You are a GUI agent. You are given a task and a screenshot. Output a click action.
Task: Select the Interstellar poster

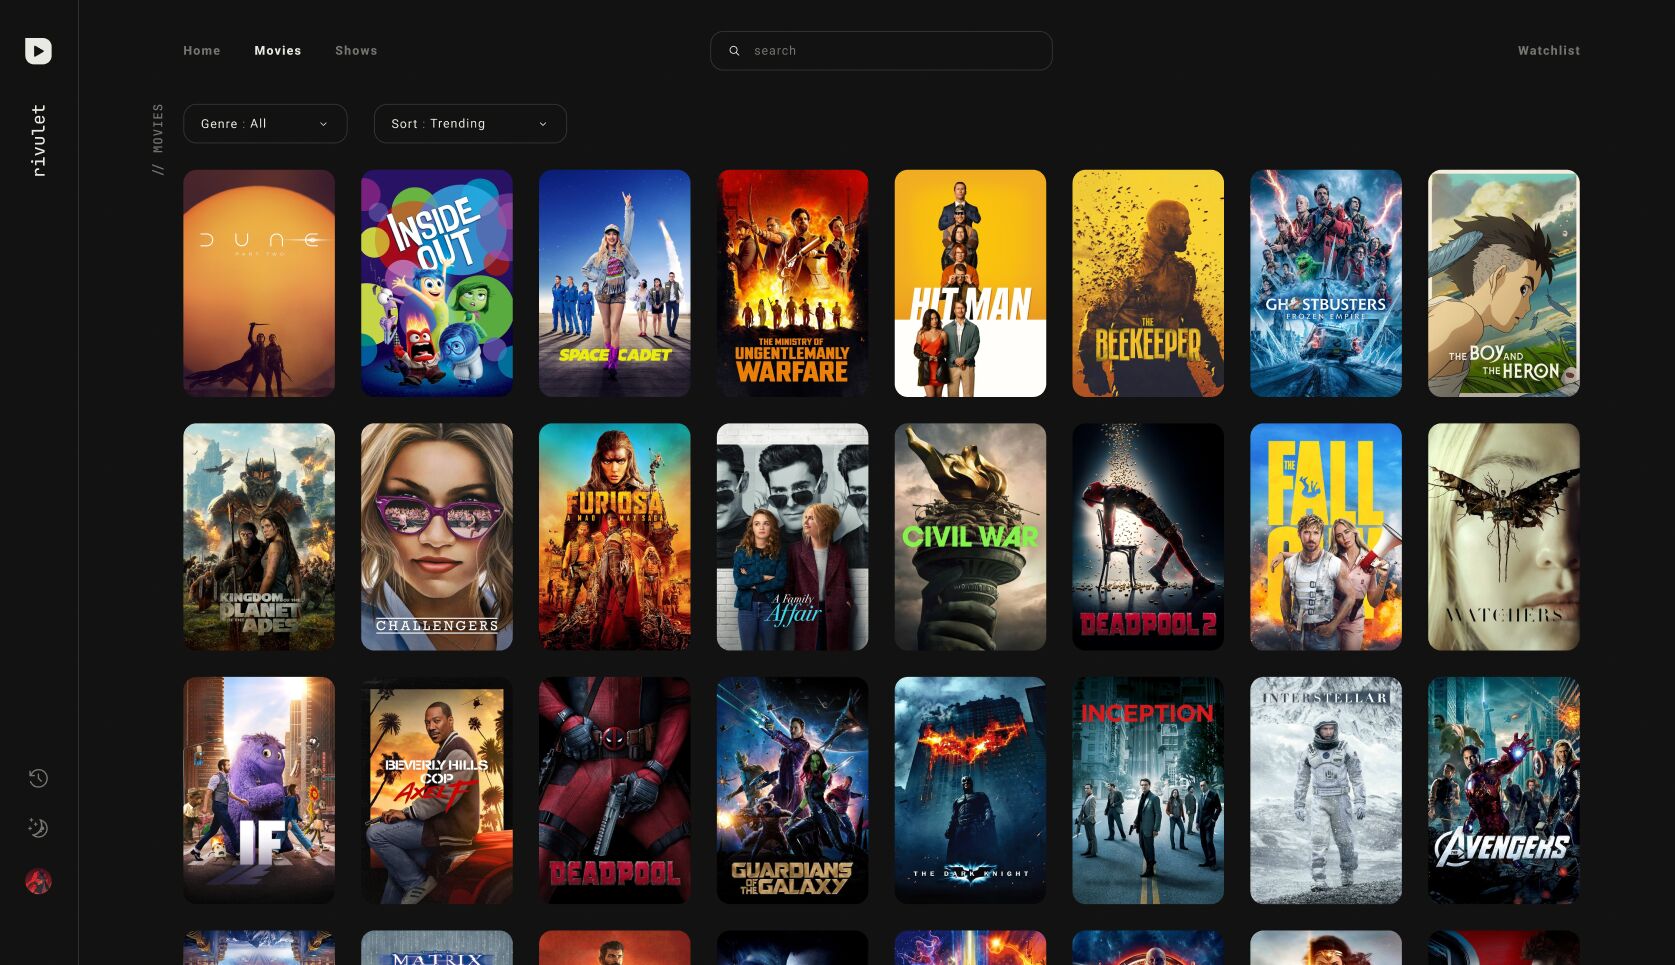pos(1326,791)
